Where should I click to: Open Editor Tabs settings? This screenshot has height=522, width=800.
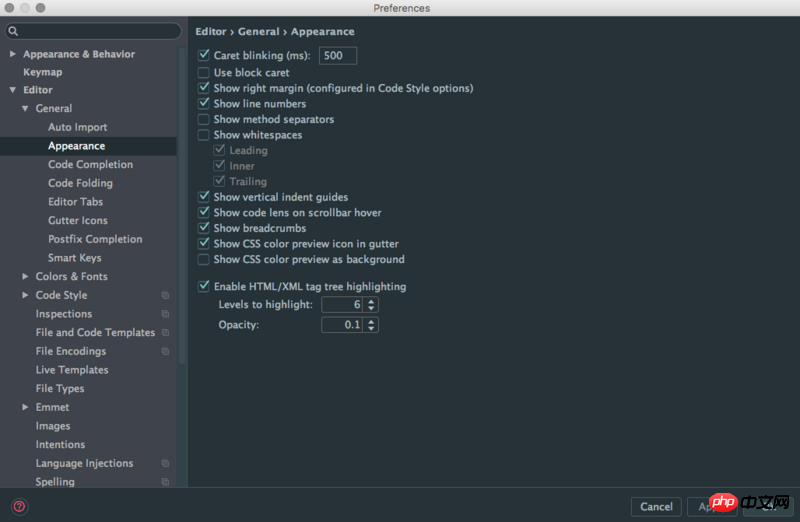pos(76,202)
